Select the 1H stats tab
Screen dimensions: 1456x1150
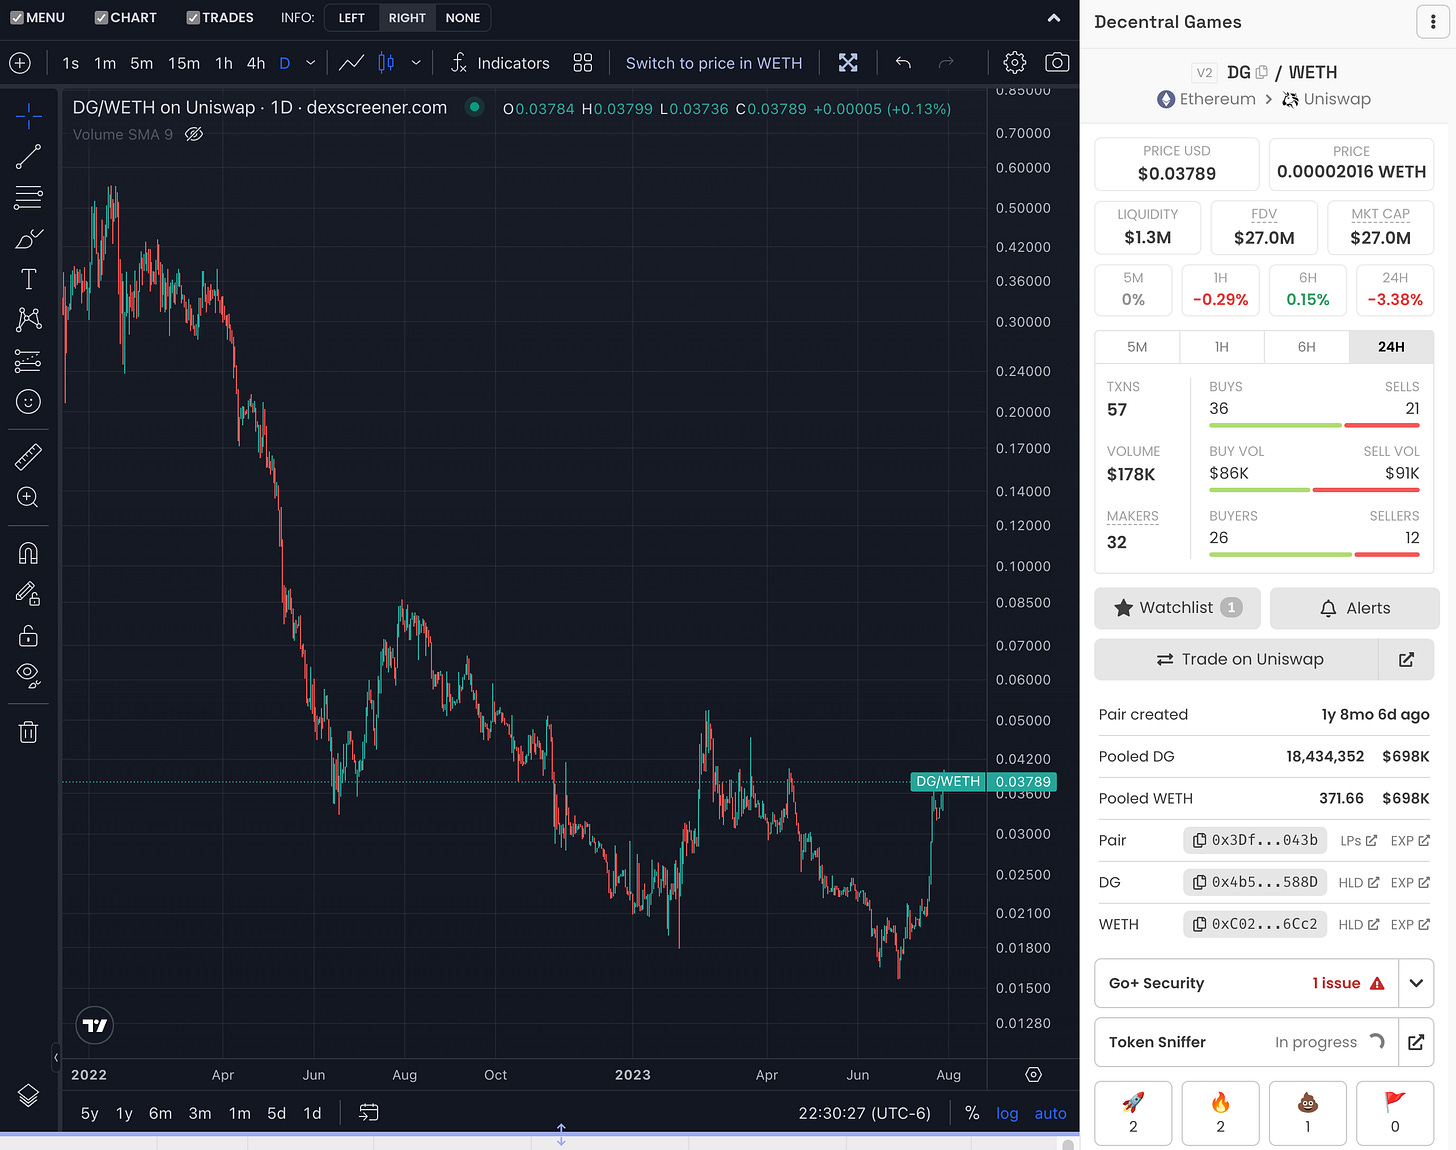1222,347
